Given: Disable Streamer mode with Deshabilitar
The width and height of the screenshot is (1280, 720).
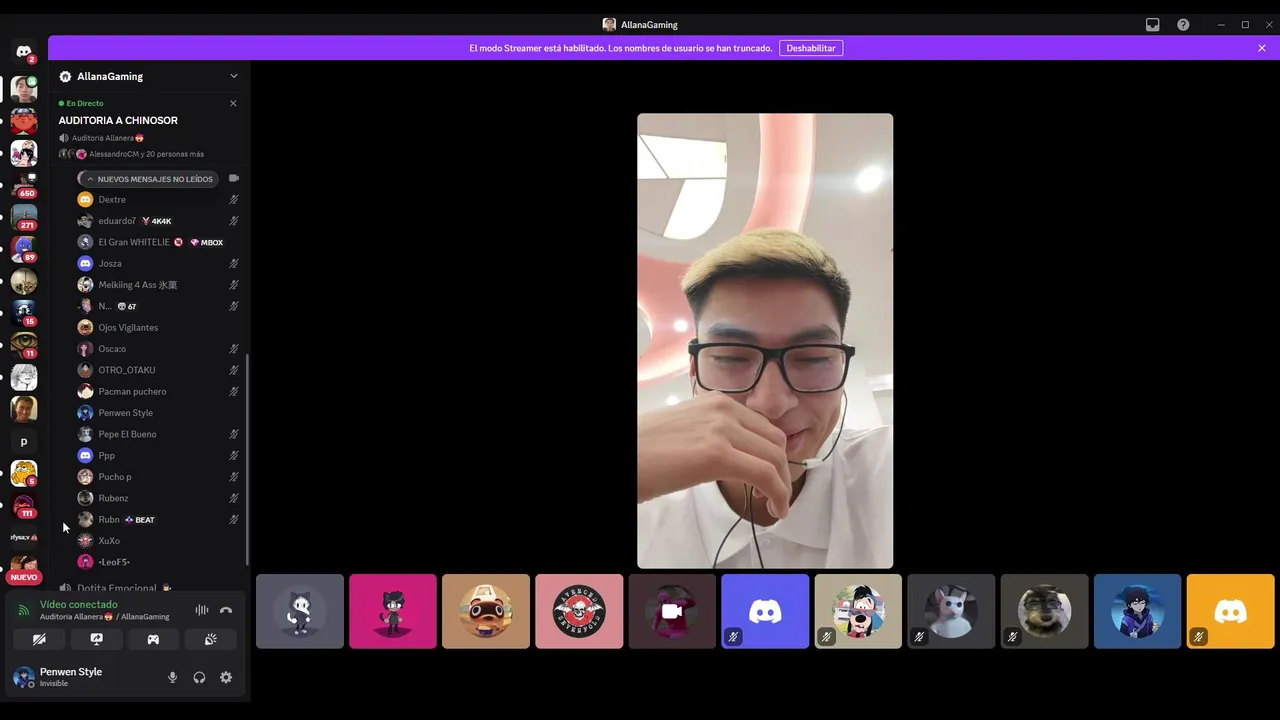Looking at the screenshot, I should (811, 48).
